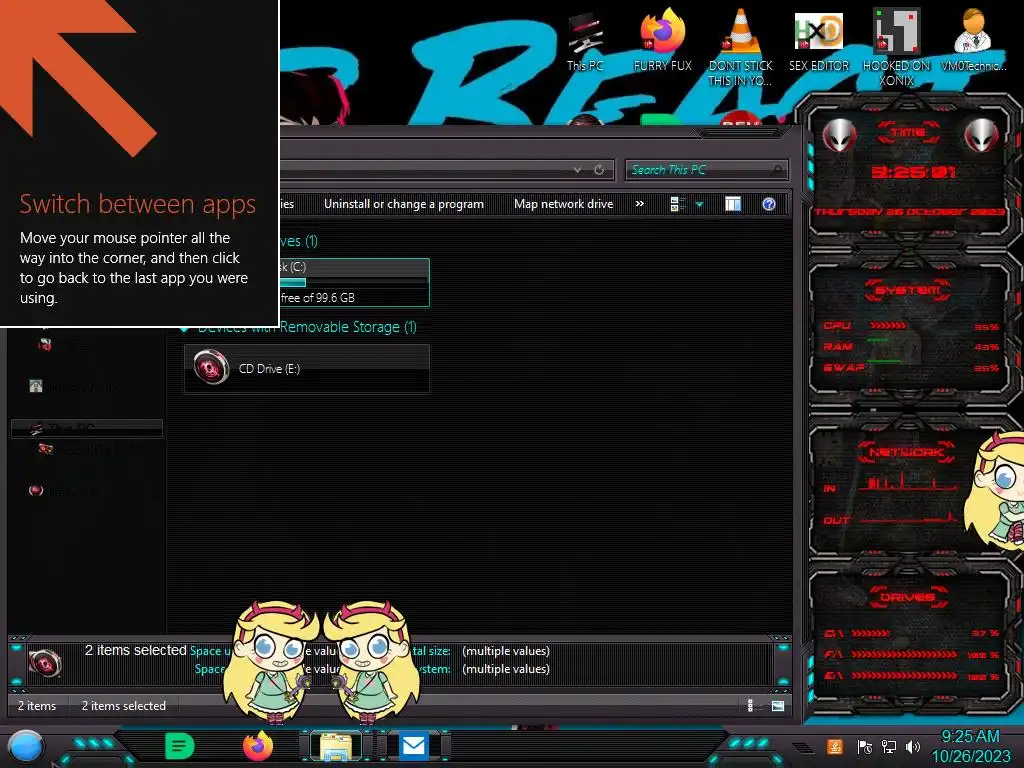Click the TIME widget clock readout

[x=914, y=172]
